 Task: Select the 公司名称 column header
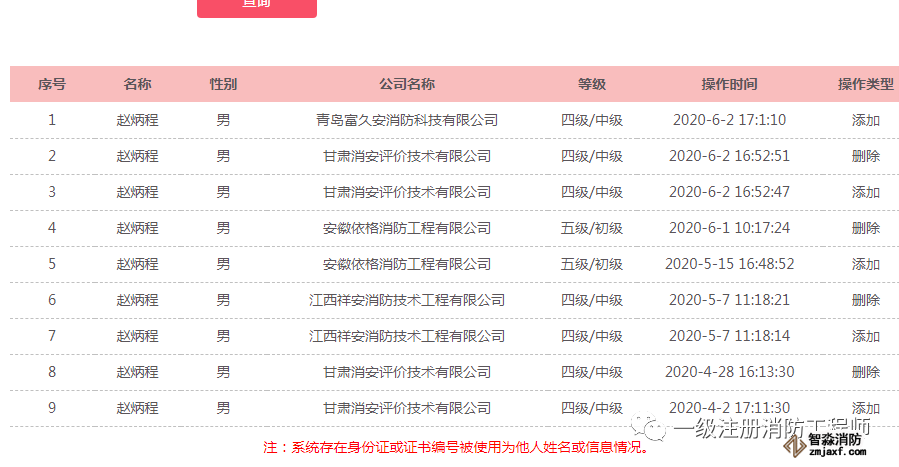(x=407, y=84)
